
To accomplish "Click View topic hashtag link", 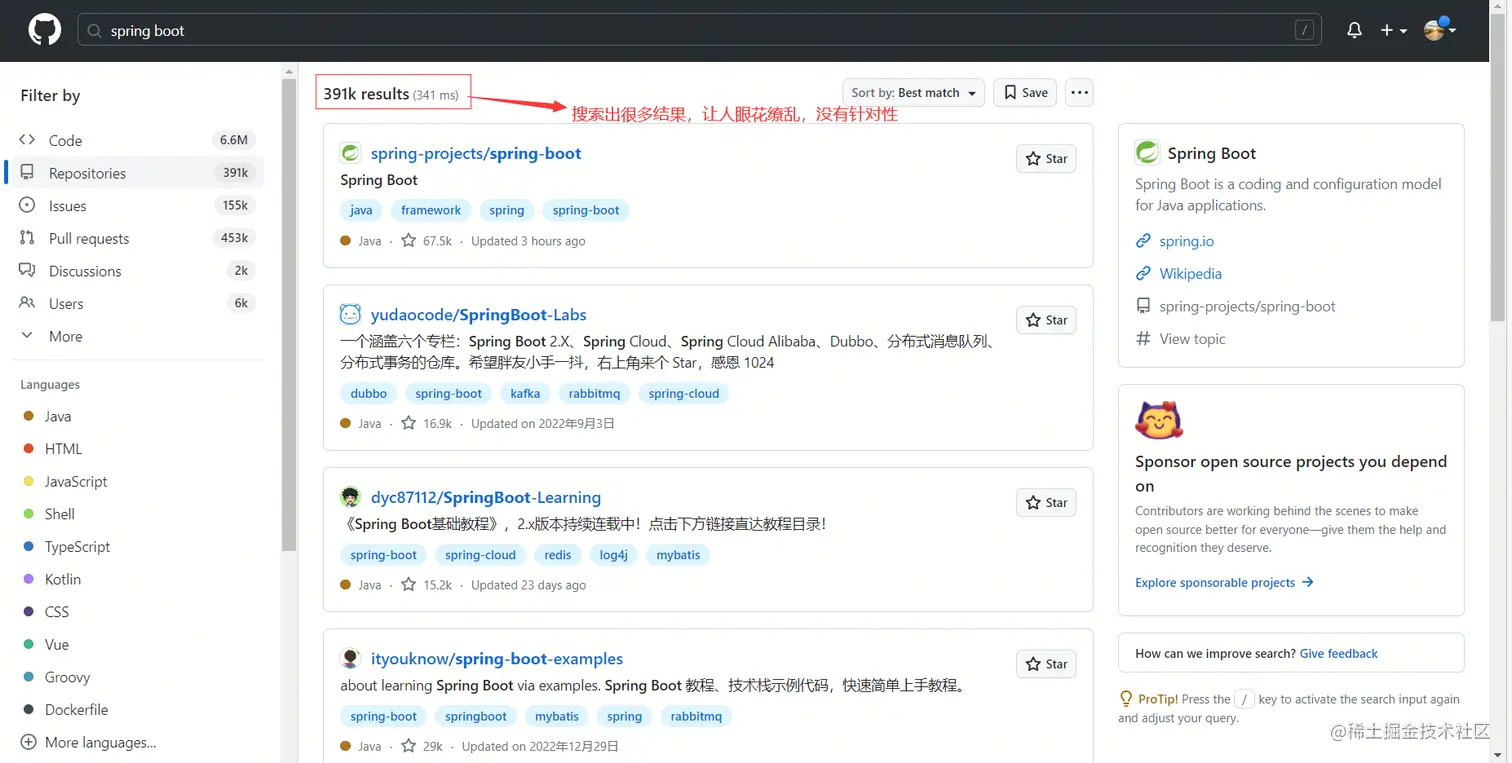I will point(1192,339).
